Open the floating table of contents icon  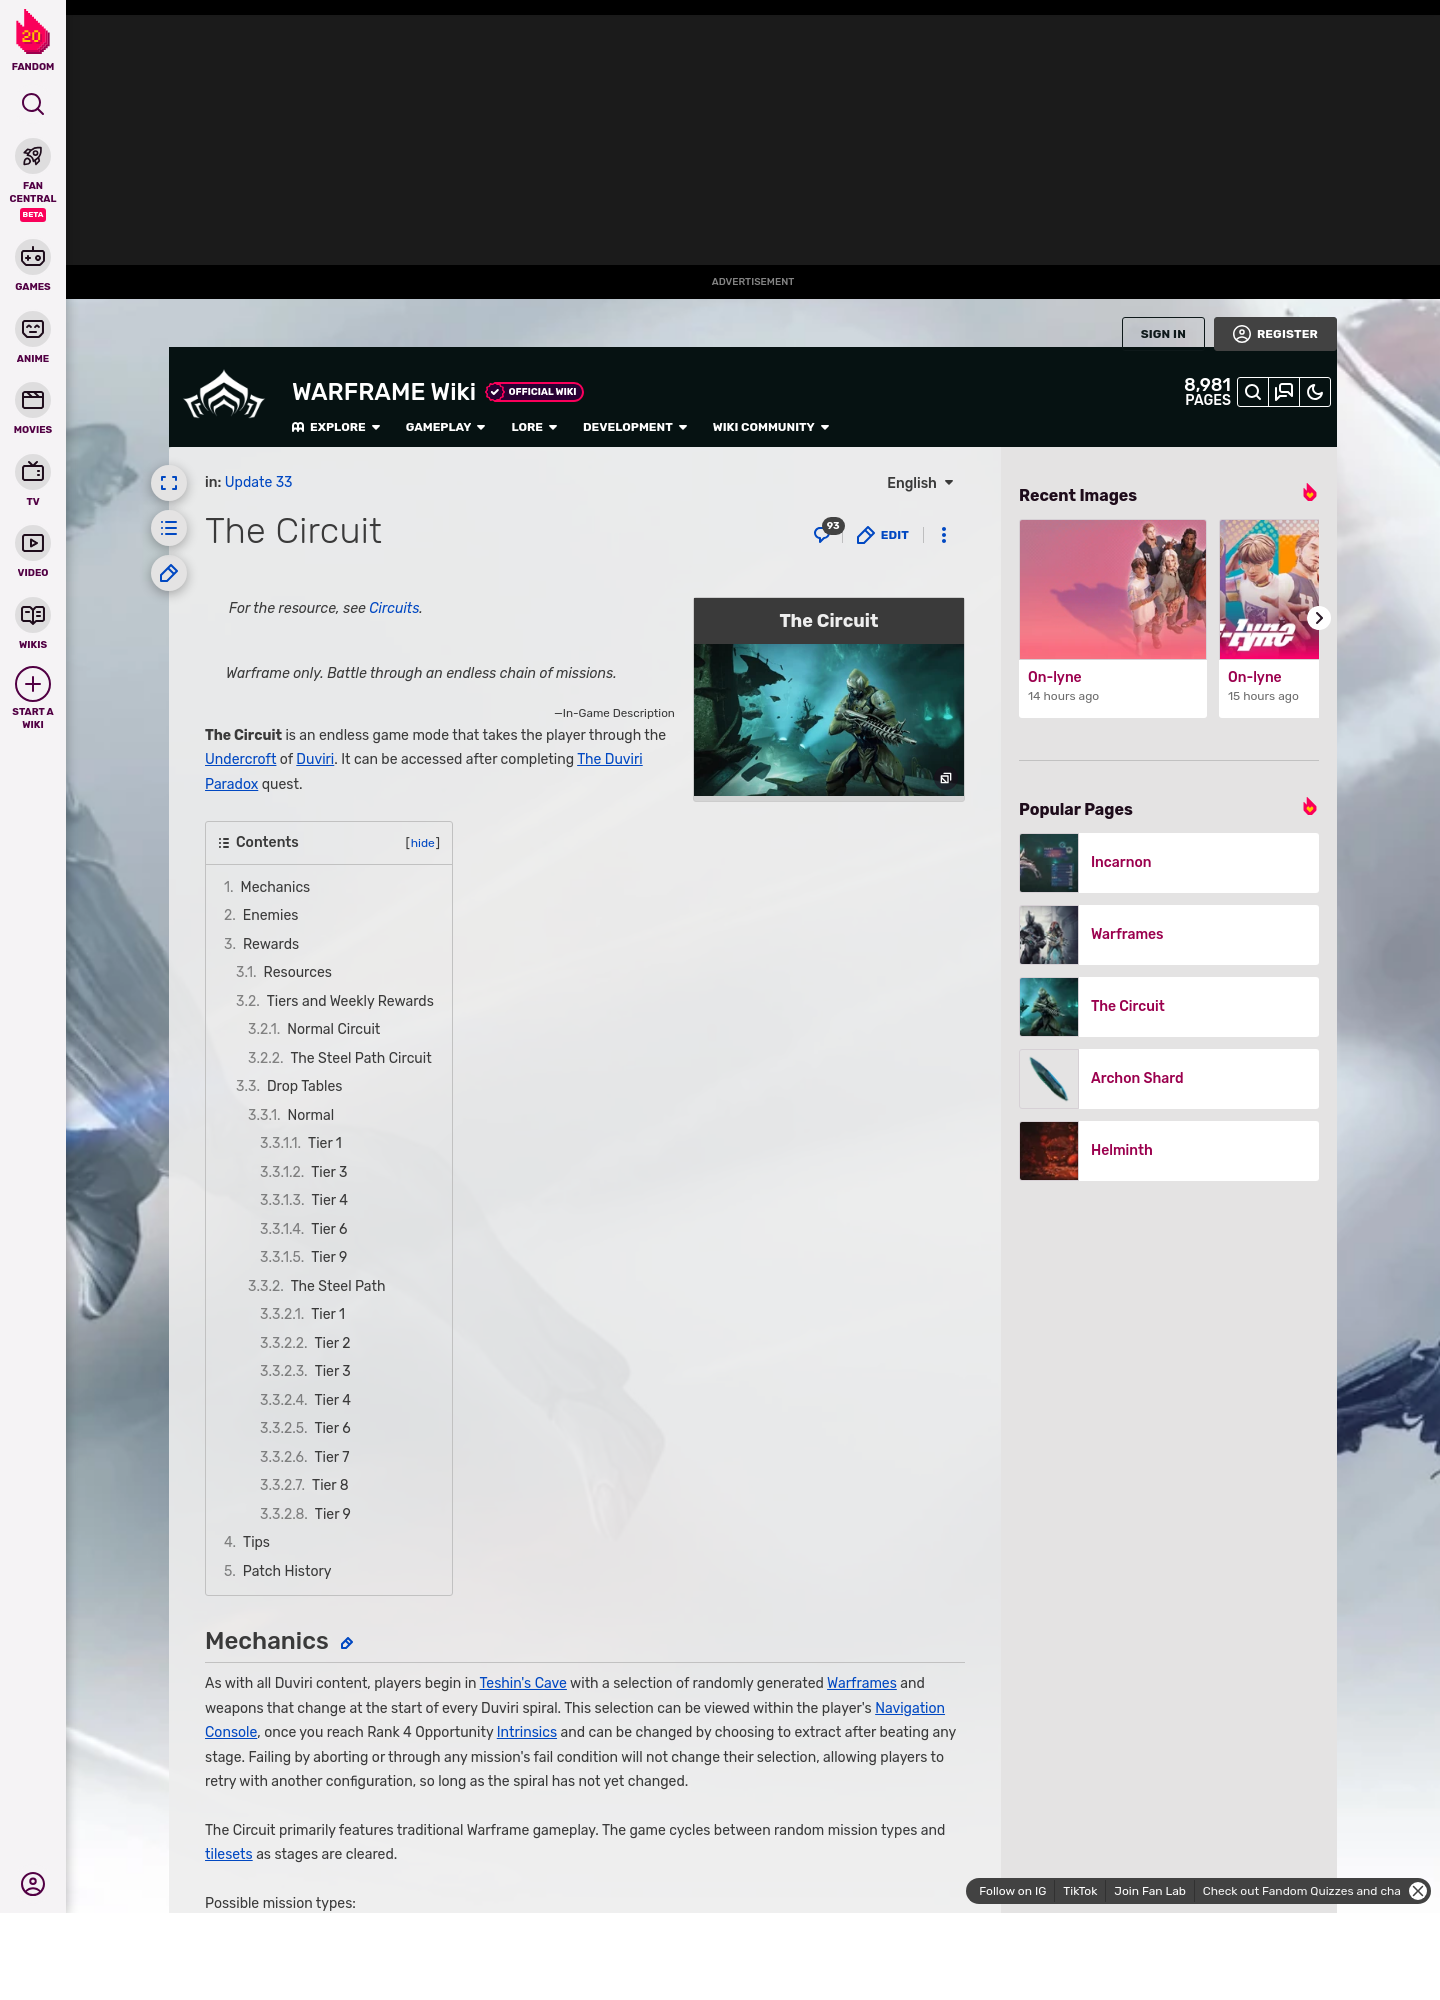pos(169,528)
